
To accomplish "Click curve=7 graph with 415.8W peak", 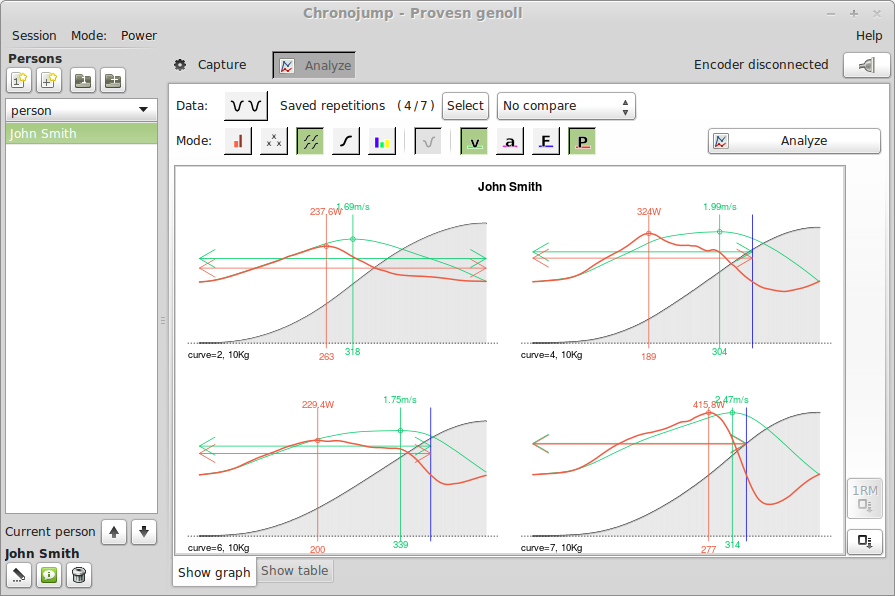I will click(x=675, y=473).
